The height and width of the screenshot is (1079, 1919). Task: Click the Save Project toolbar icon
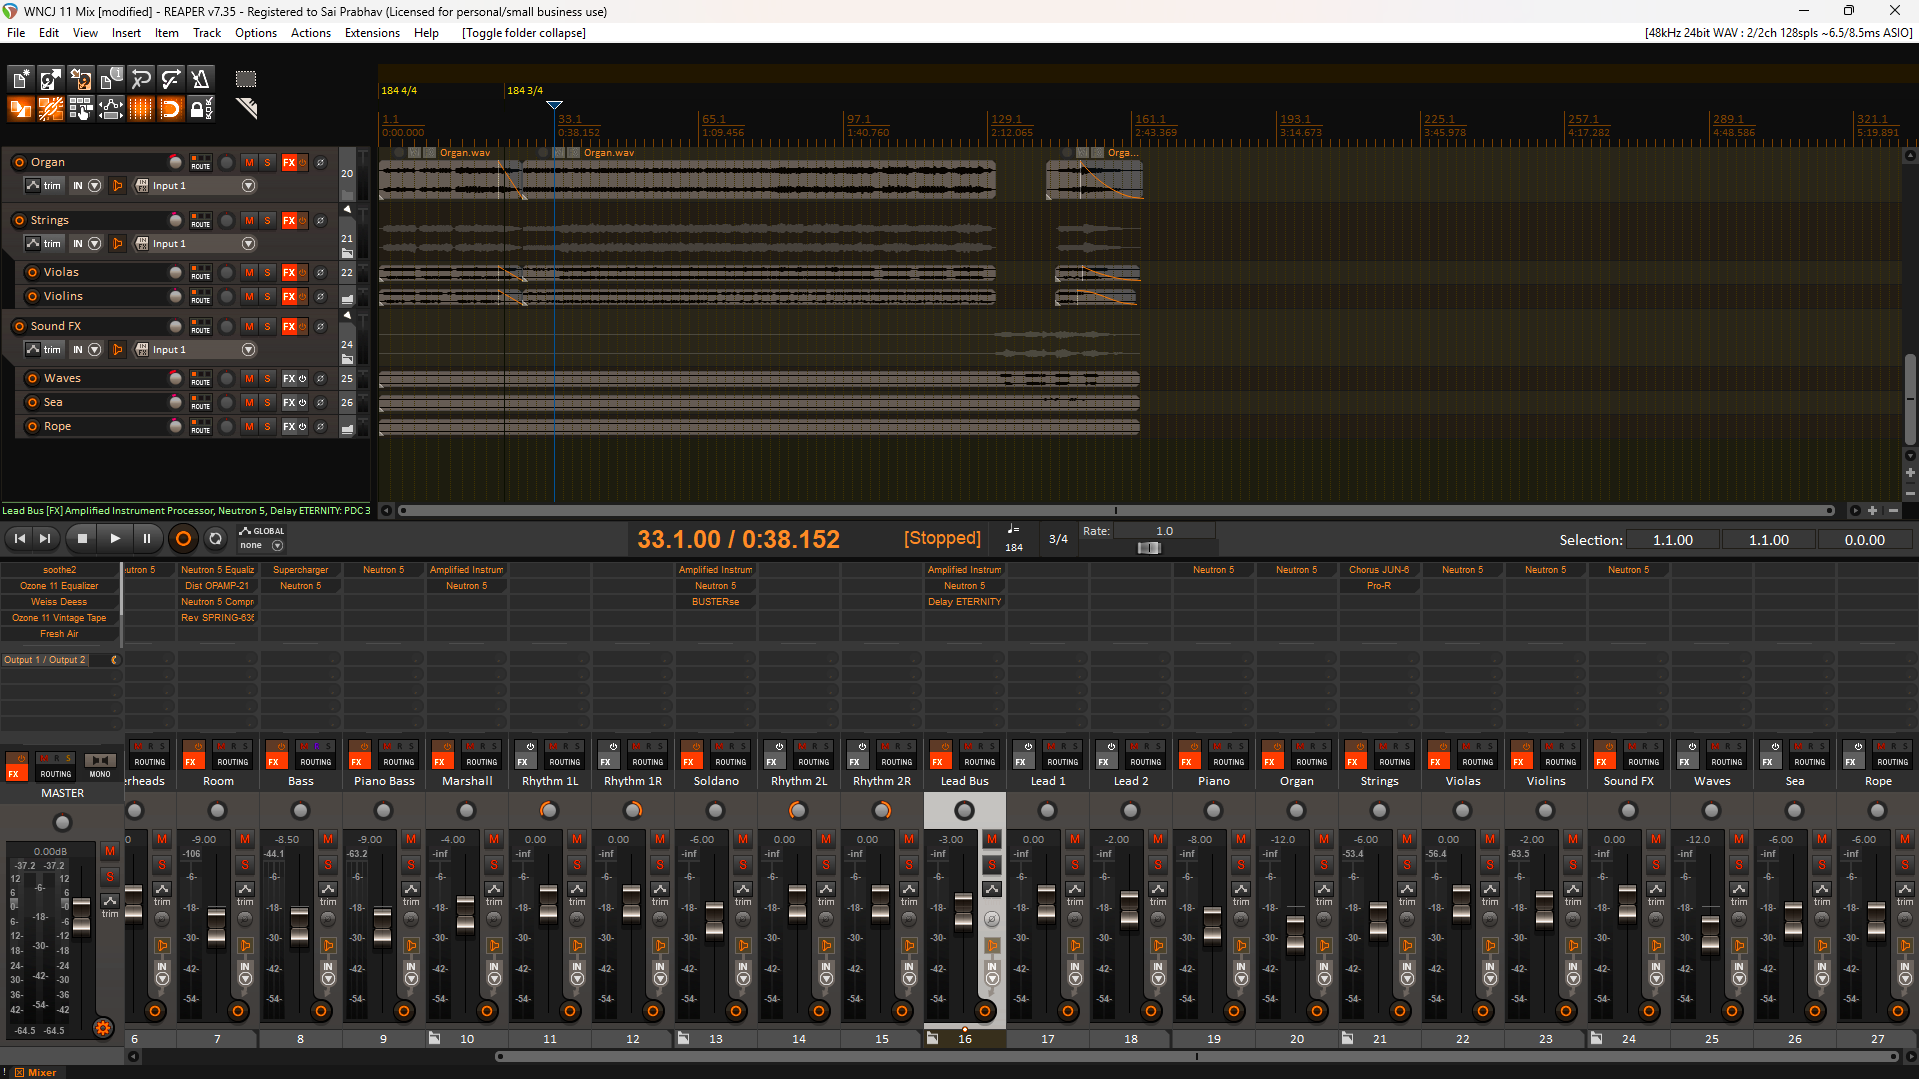tap(80, 79)
